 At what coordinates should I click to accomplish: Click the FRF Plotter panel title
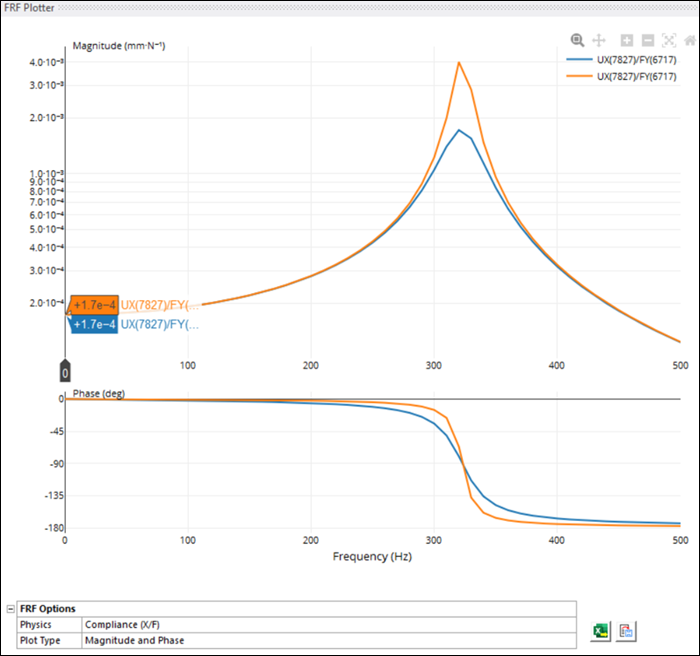point(30,7)
